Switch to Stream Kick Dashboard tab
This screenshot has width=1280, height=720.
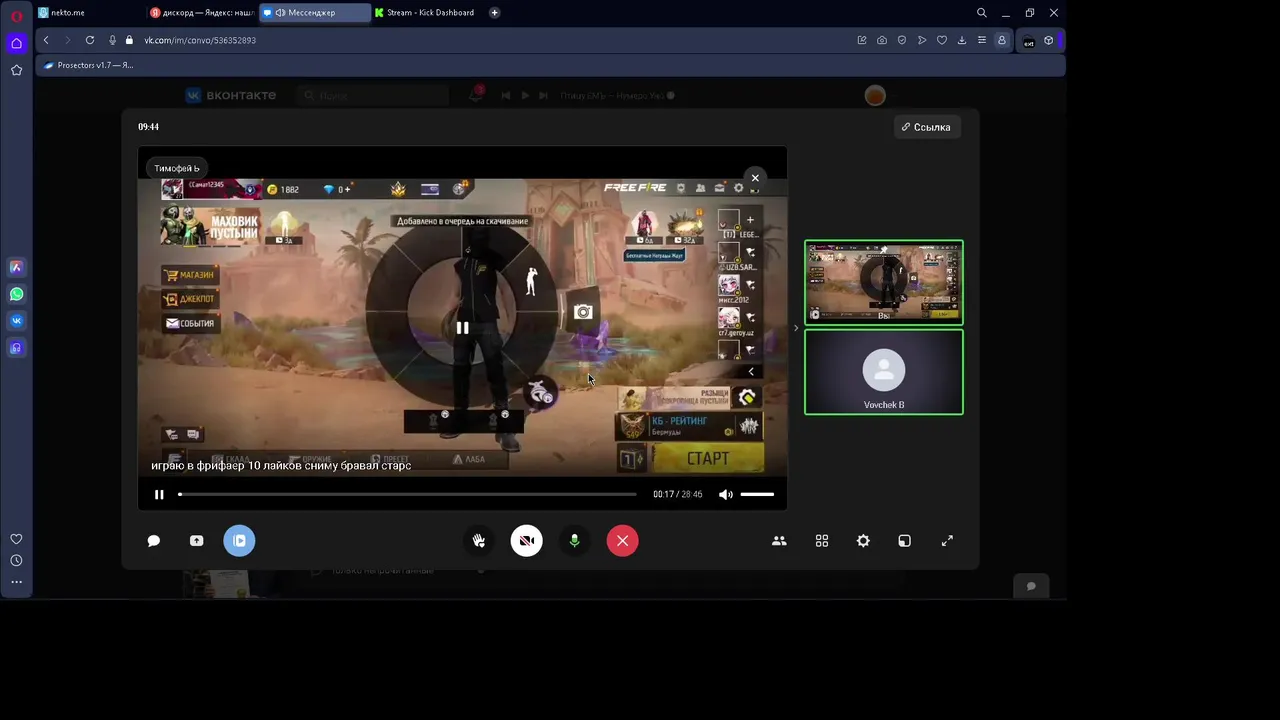pyautogui.click(x=426, y=13)
